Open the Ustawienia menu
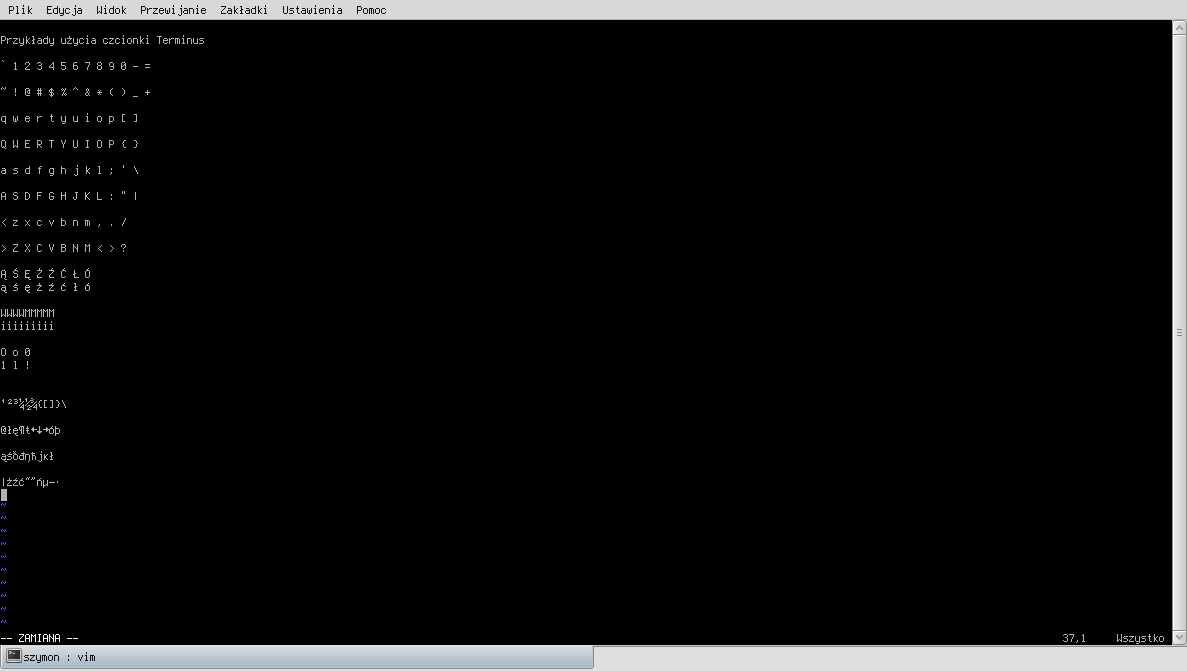This screenshot has width=1187, height=671. click(x=312, y=10)
